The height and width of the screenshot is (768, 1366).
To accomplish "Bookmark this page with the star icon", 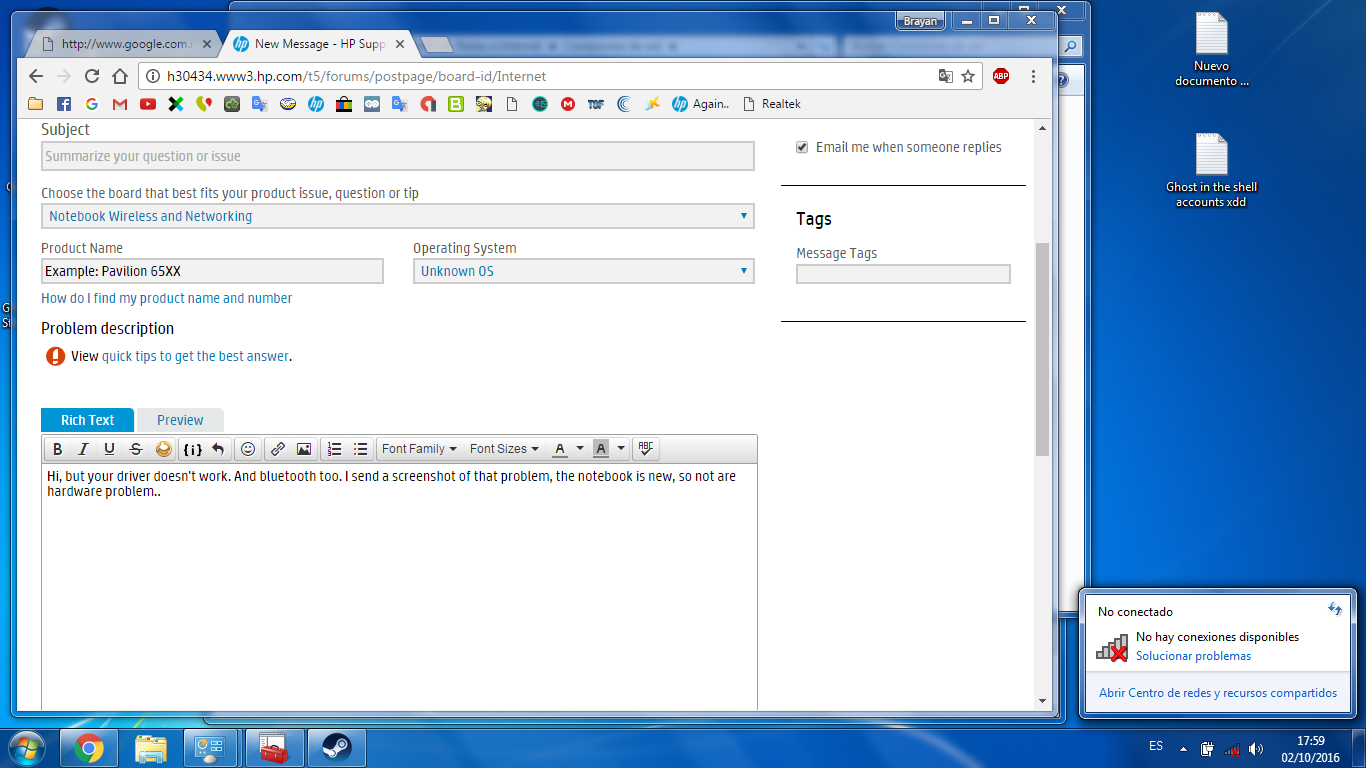I will (968, 76).
